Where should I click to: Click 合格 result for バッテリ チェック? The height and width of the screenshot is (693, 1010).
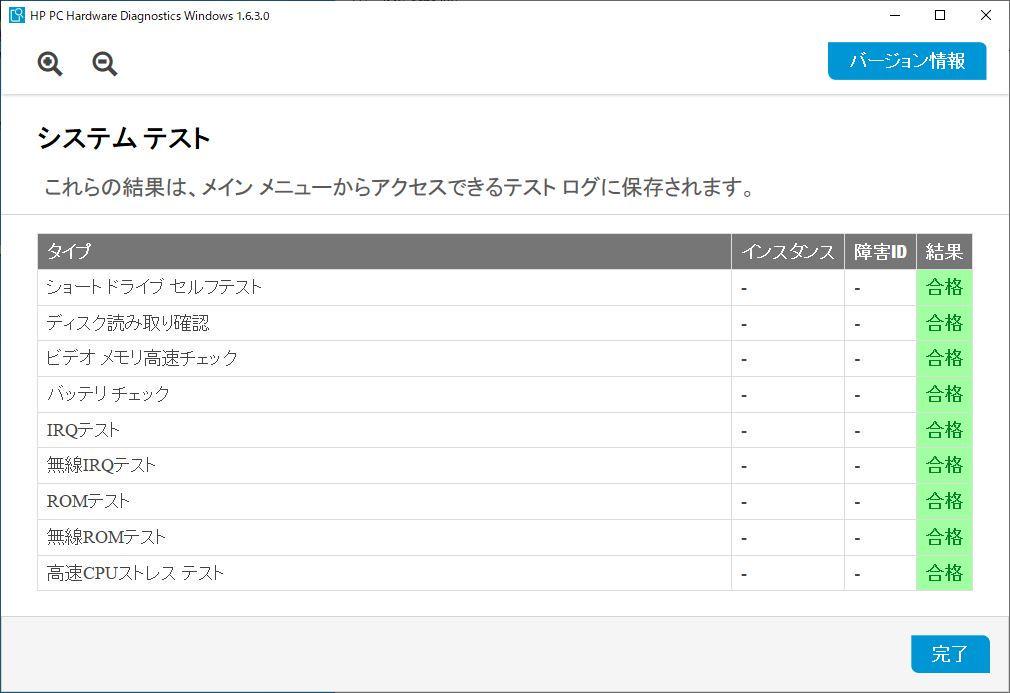click(944, 394)
